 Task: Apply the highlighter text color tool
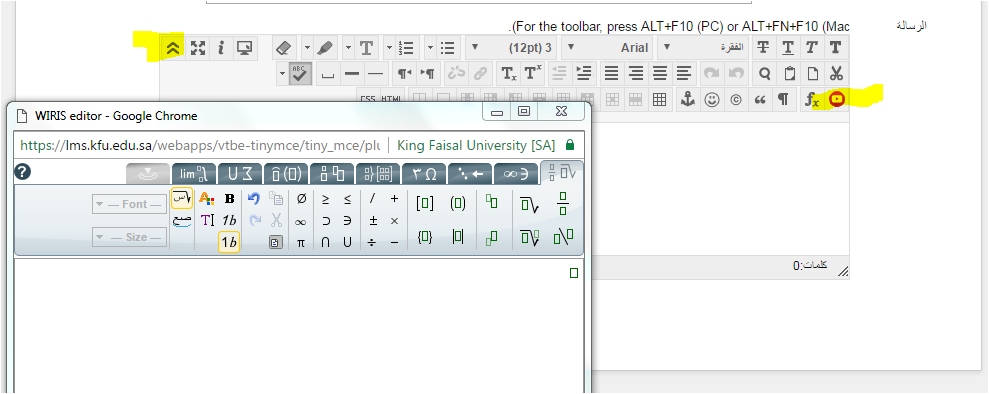pyautogui.click(x=325, y=48)
